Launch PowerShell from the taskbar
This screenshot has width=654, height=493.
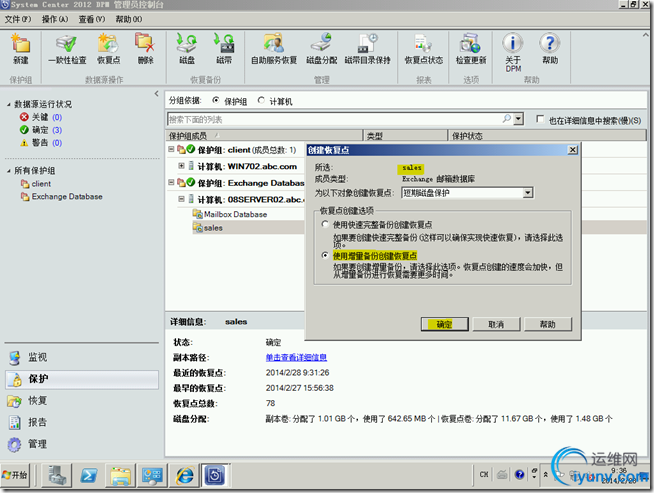point(89,475)
